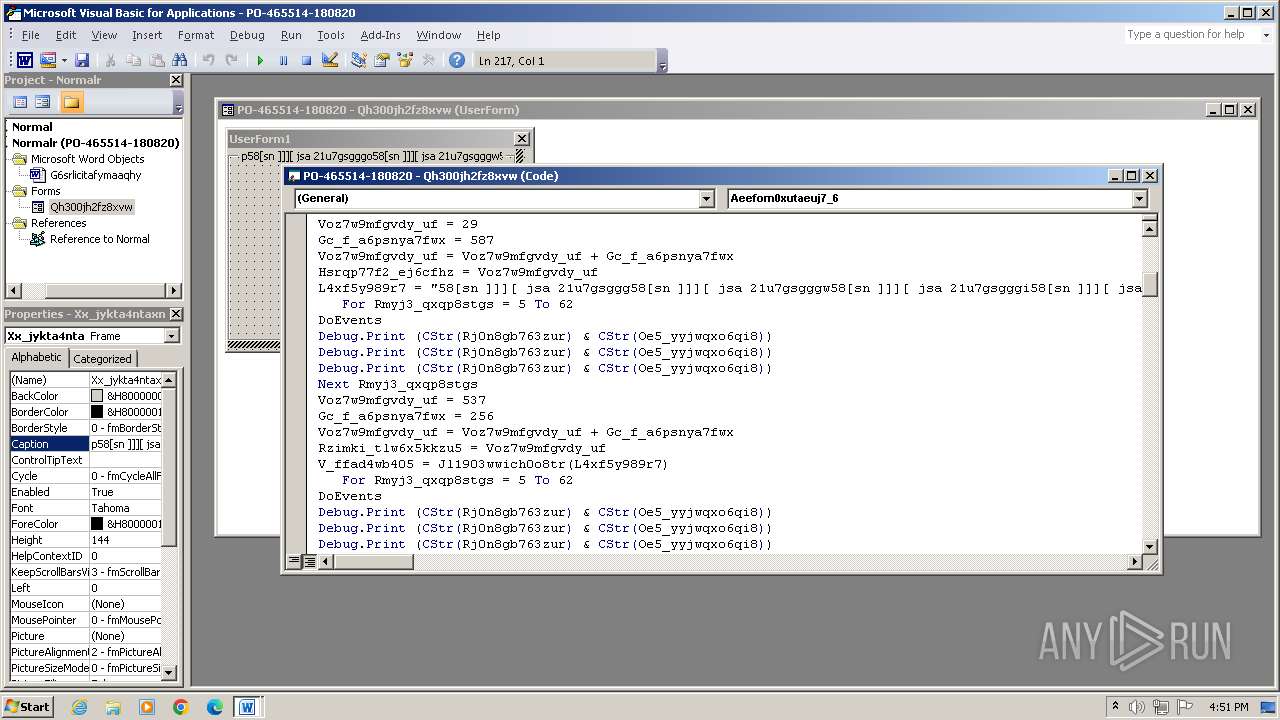Open Visual Basic Help question mark icon
Screen dimensions: 1280x720
tap(457, 61)
